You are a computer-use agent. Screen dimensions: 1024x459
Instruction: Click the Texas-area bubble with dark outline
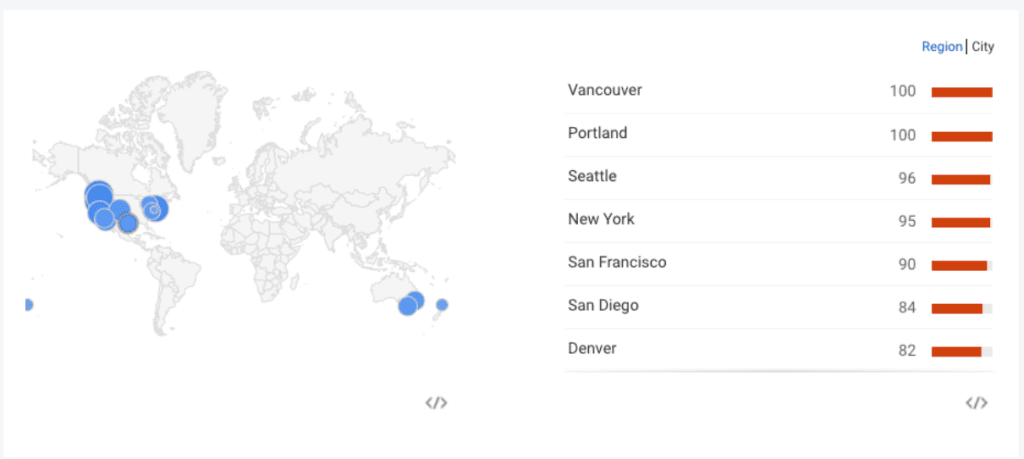[x=127, y=223]
